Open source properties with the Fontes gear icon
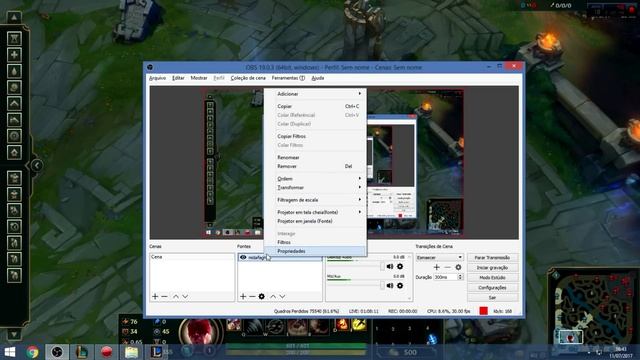This screenshot has width=640, height=360. [262, 296]
